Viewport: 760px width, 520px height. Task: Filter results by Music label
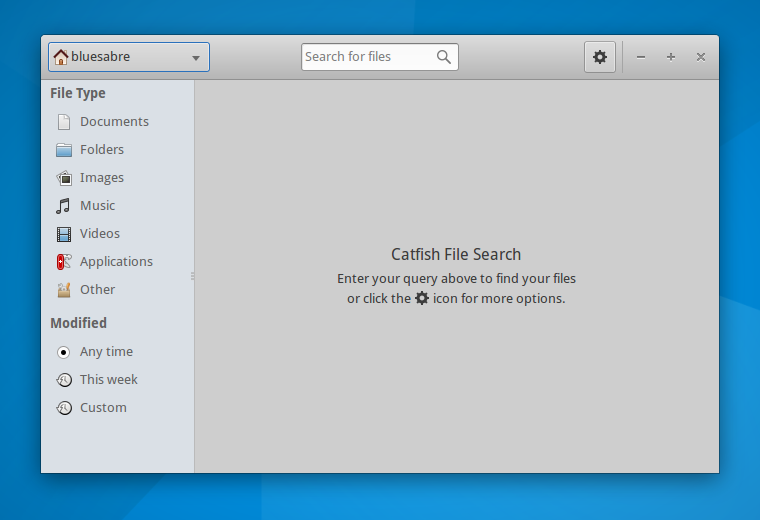point(97,205)
